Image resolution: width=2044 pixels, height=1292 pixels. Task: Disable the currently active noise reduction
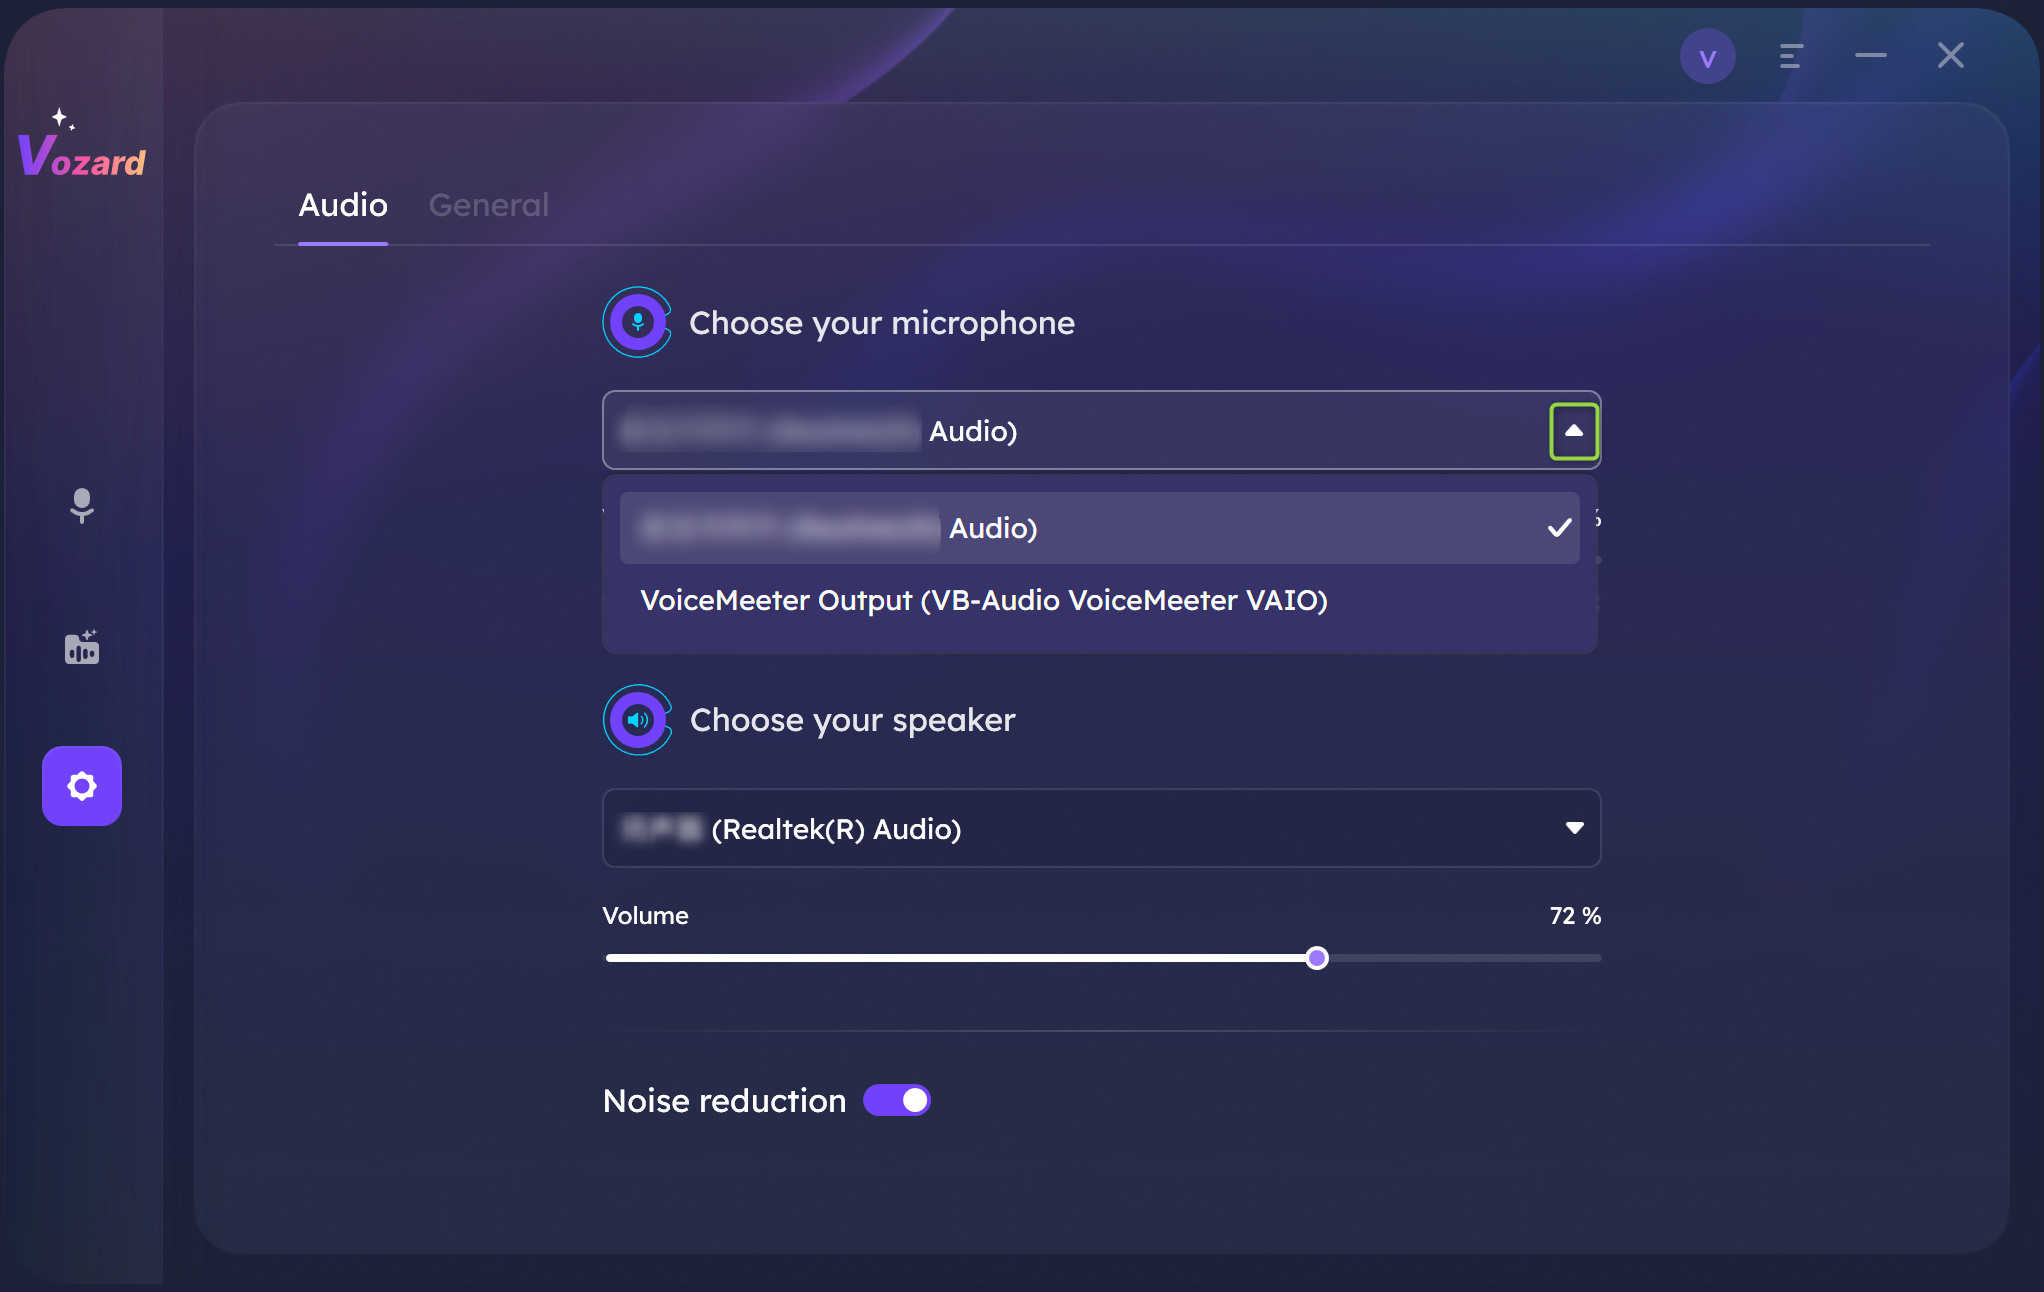(x=900, y=1100)
